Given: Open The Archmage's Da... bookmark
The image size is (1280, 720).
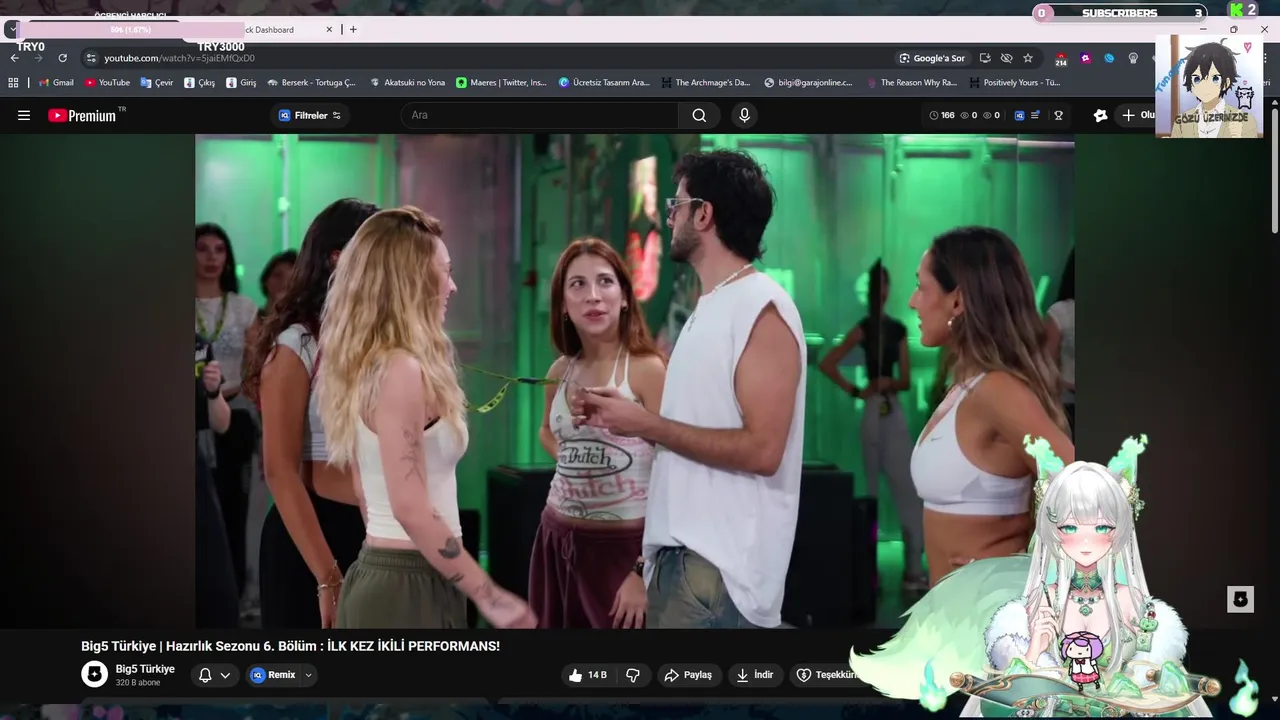Looking at the screenshot, I should pos(705,83).
